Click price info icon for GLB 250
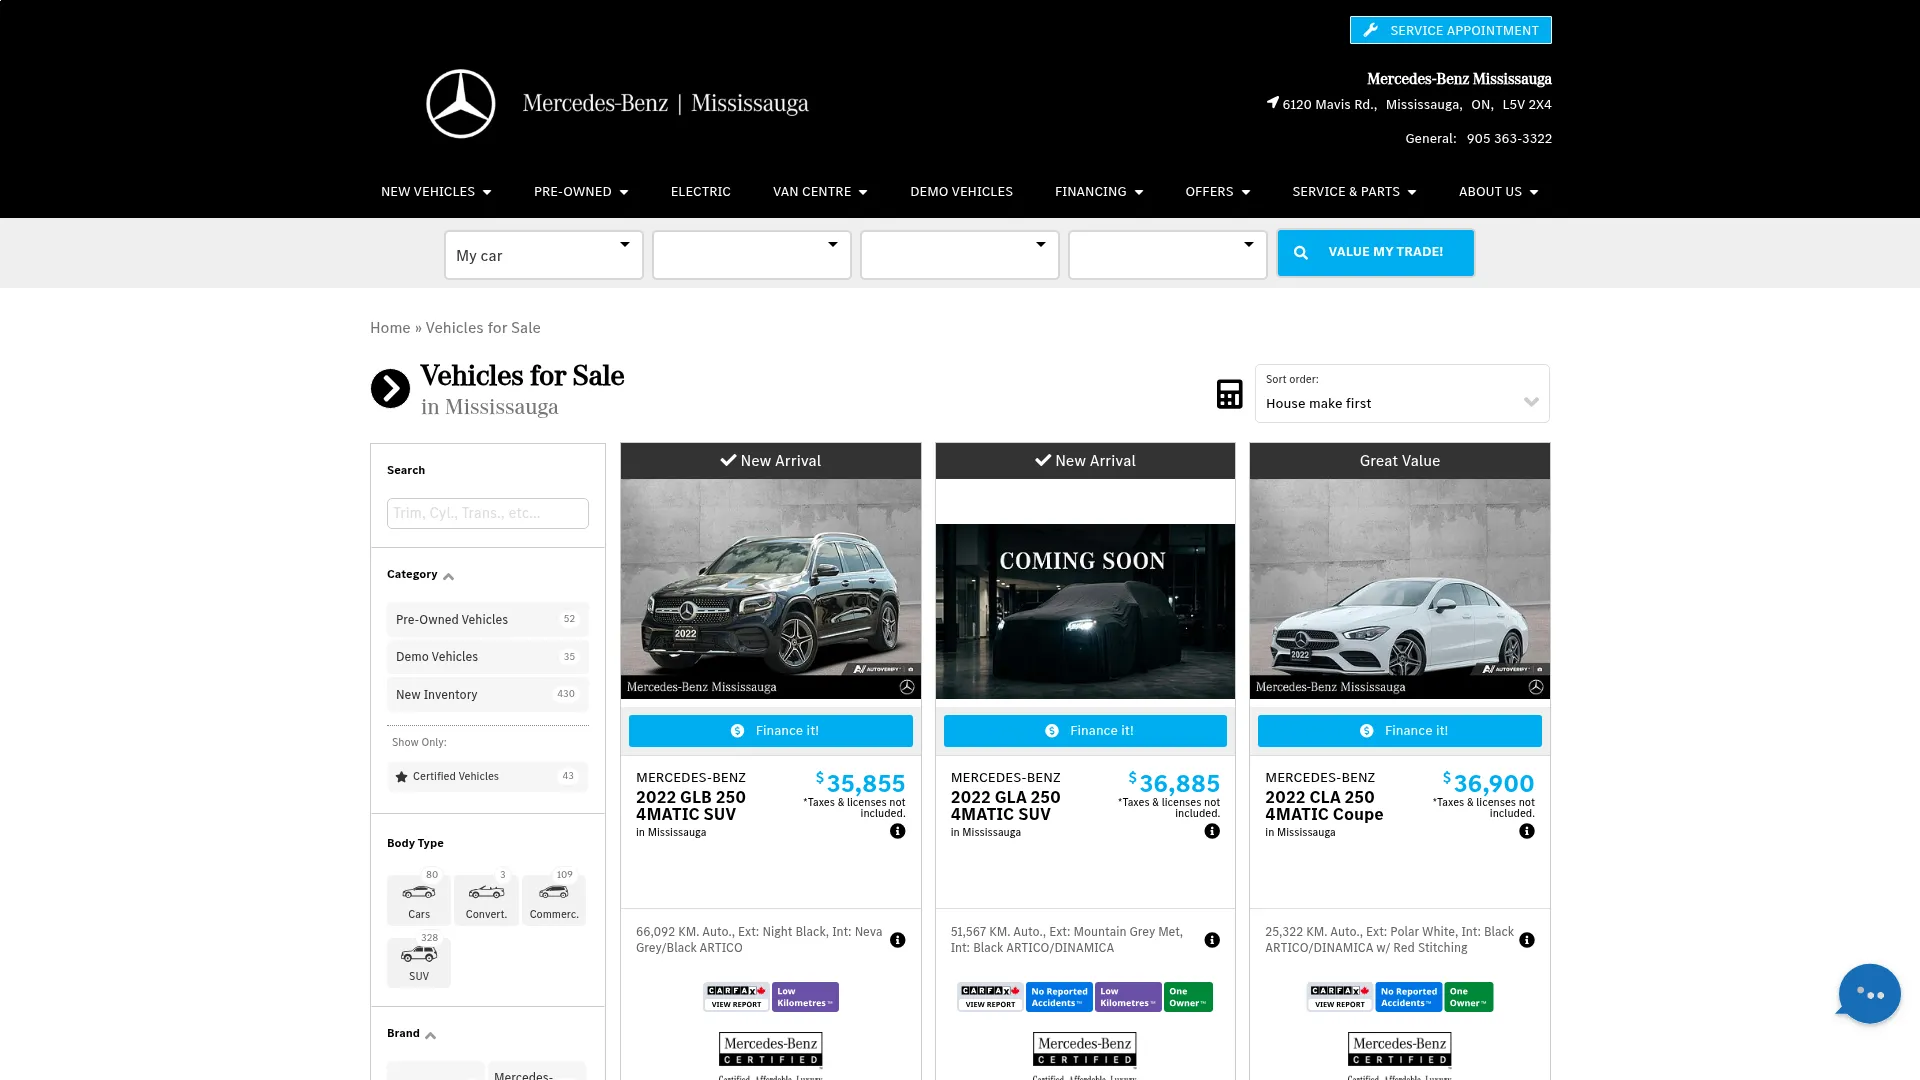 [898, 831]
